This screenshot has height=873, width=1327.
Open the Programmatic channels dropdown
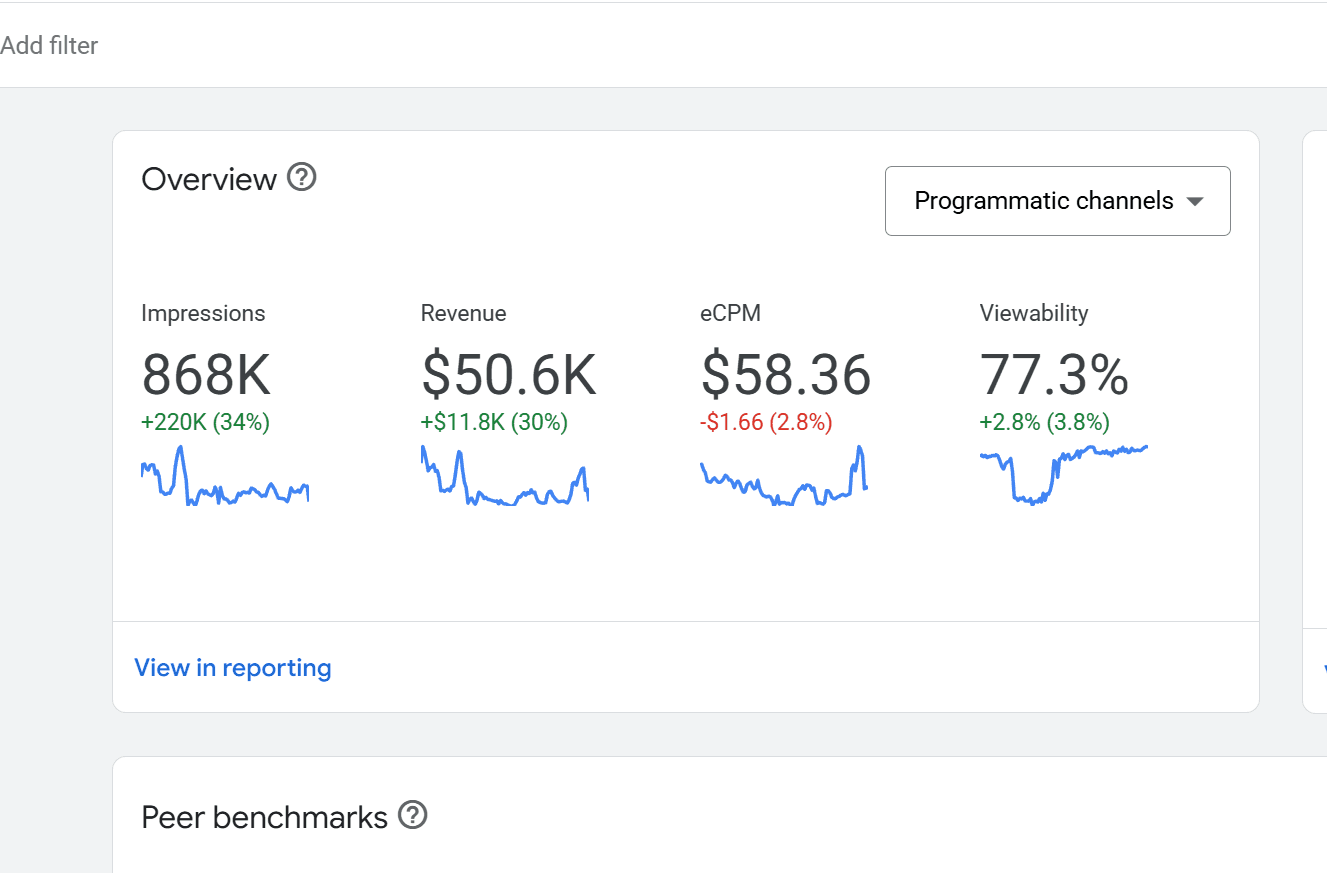[1057, 201]
